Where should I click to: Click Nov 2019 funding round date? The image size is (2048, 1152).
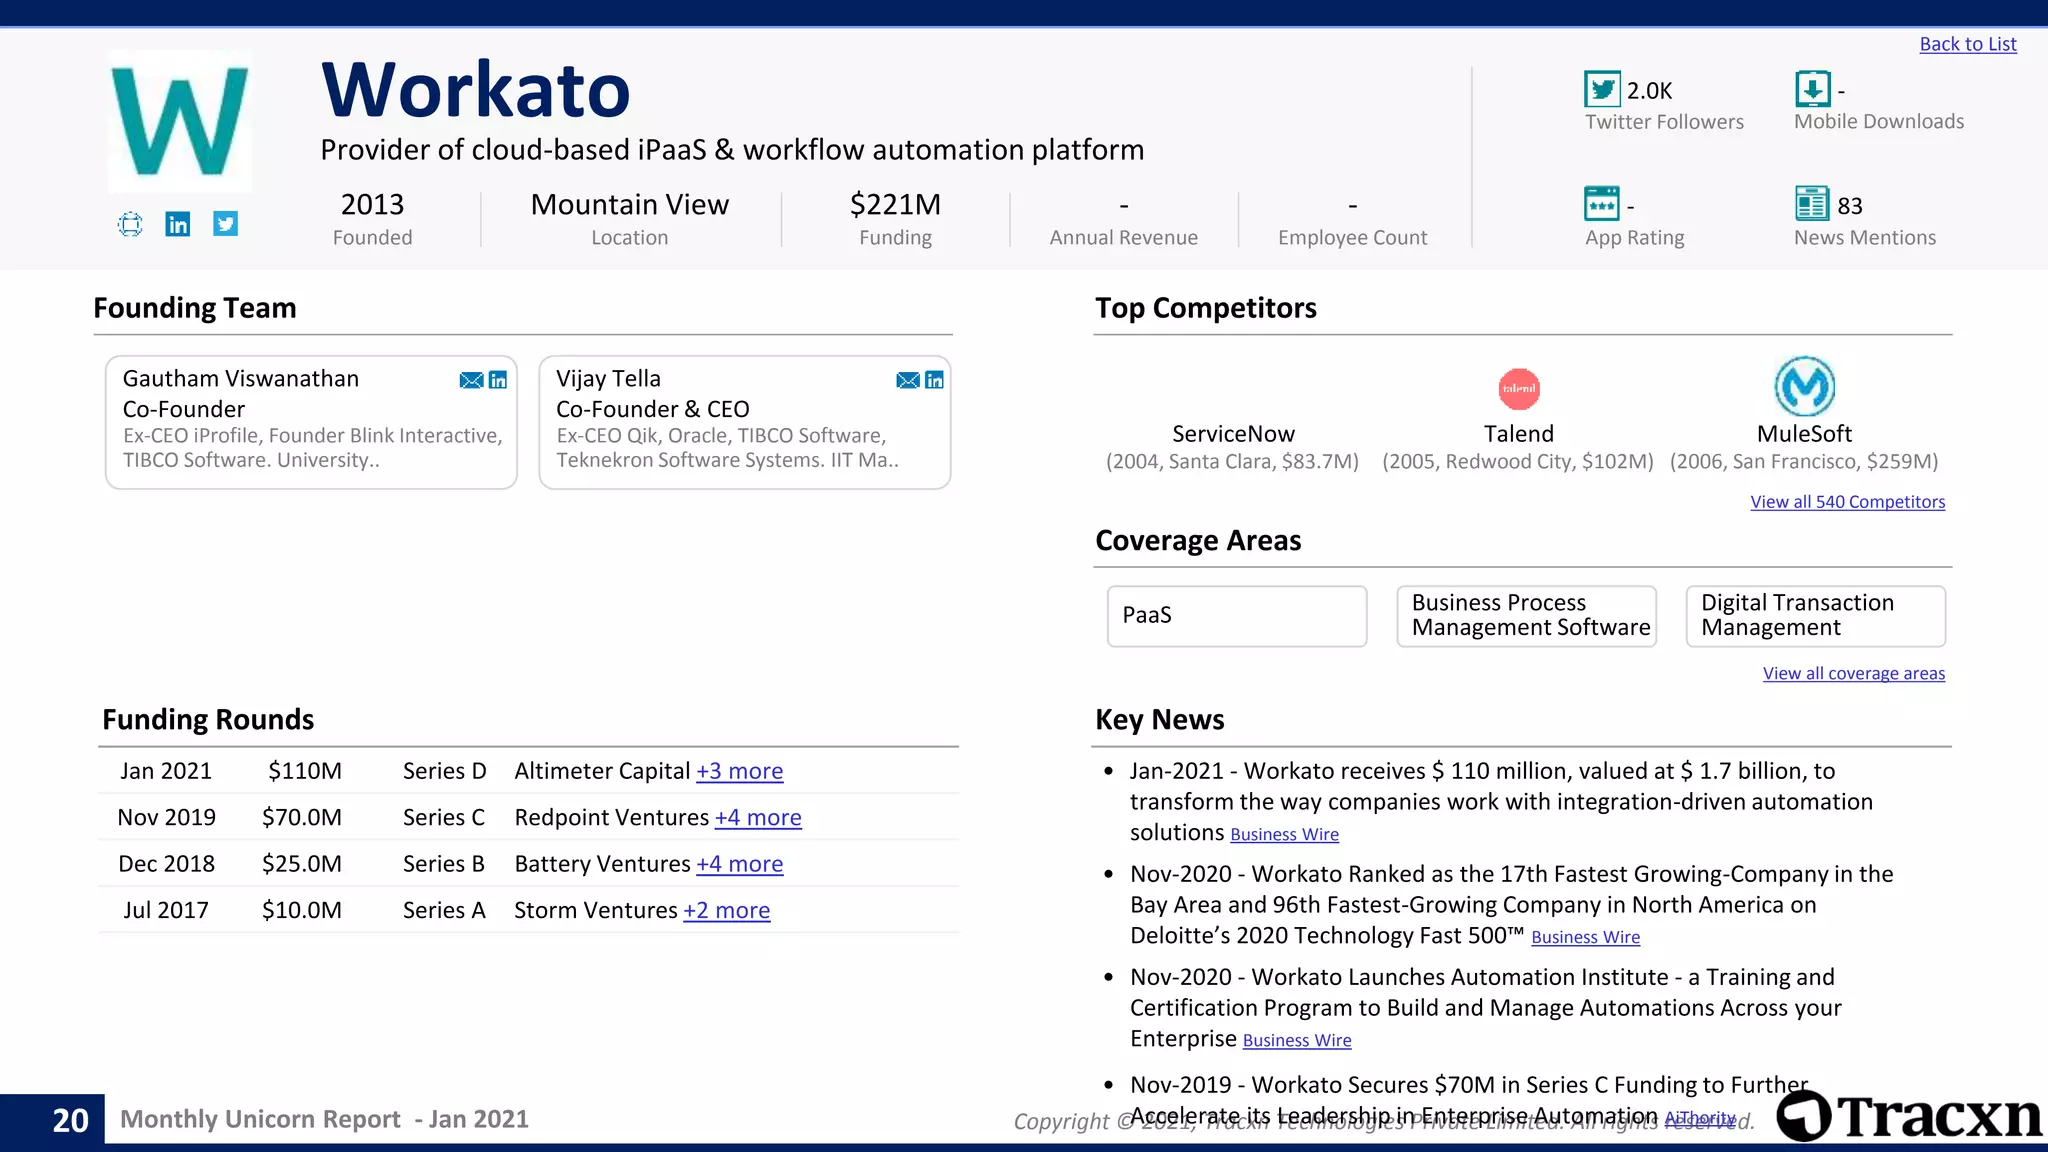tap(167, 817)
